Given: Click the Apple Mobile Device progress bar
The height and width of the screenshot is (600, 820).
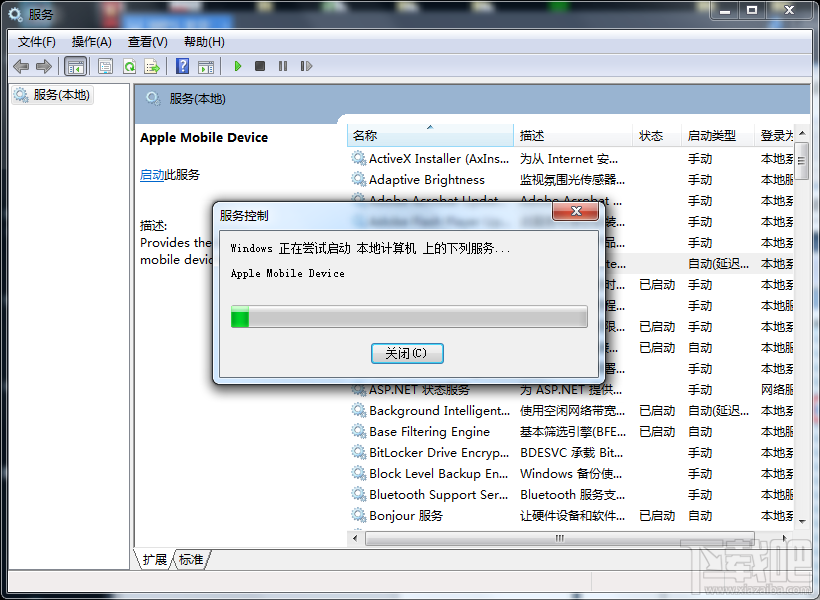Looking at the screenshot, I should [408, 316].
